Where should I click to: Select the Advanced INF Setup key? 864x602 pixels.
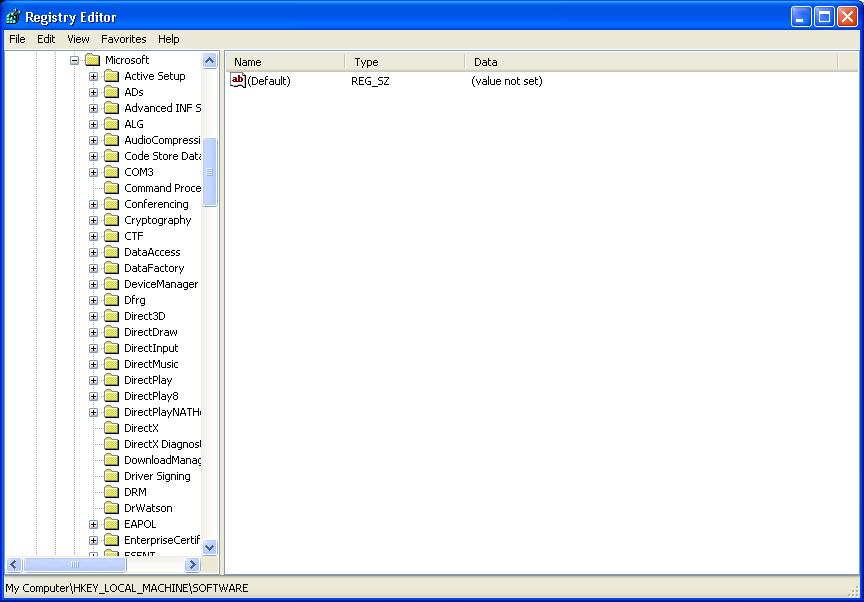[x=162, y=108]
